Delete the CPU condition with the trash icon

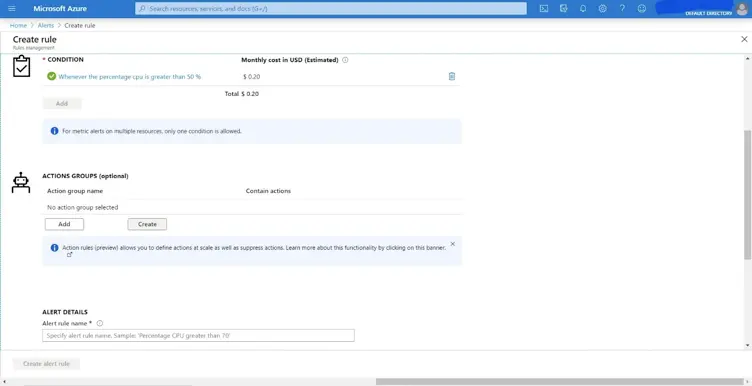coord(451,76)
